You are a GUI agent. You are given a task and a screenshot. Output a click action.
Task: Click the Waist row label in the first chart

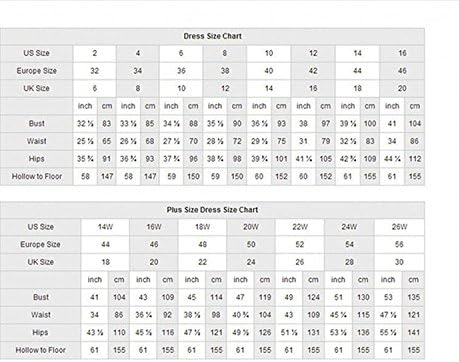37,141
